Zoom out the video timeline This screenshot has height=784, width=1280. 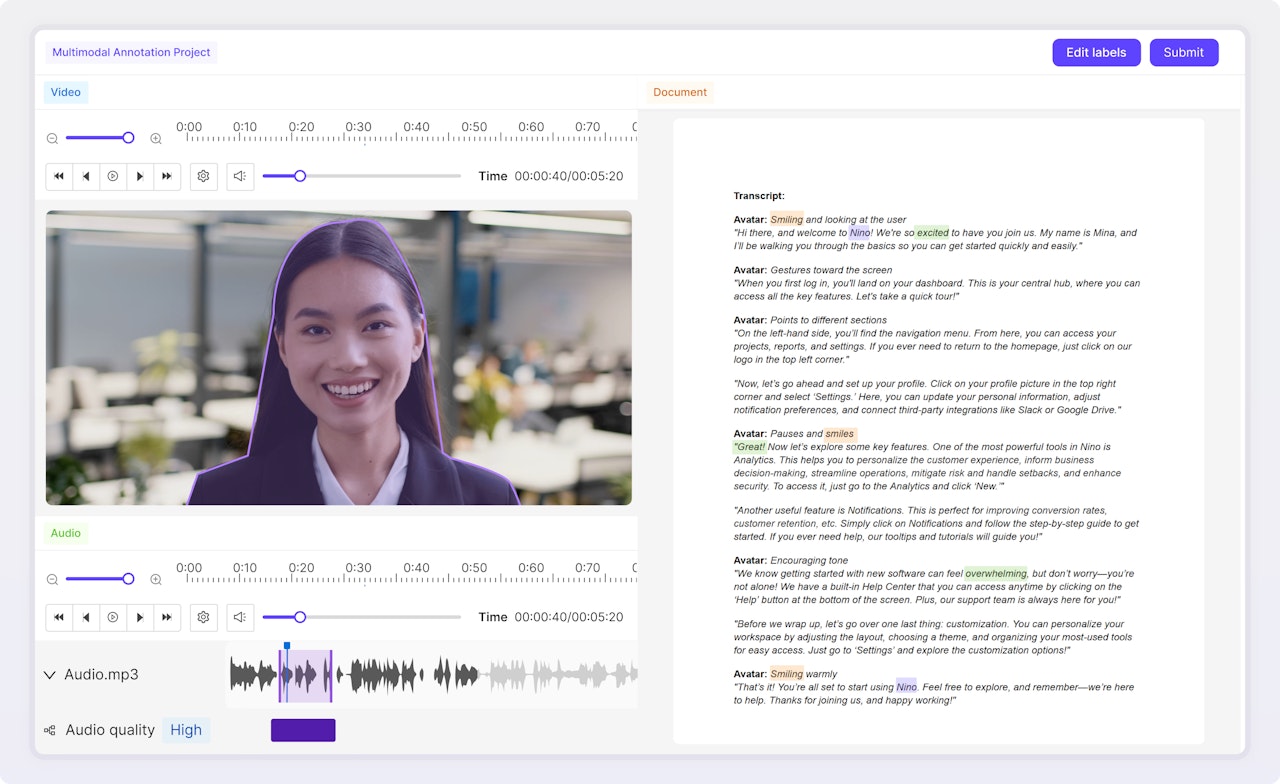53,139
